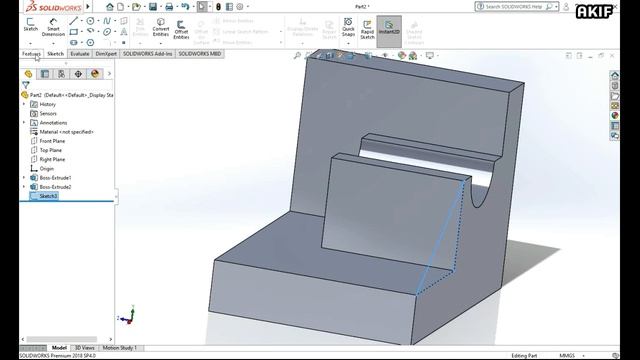Select the Corner Rectangle tool

[73, 31]
